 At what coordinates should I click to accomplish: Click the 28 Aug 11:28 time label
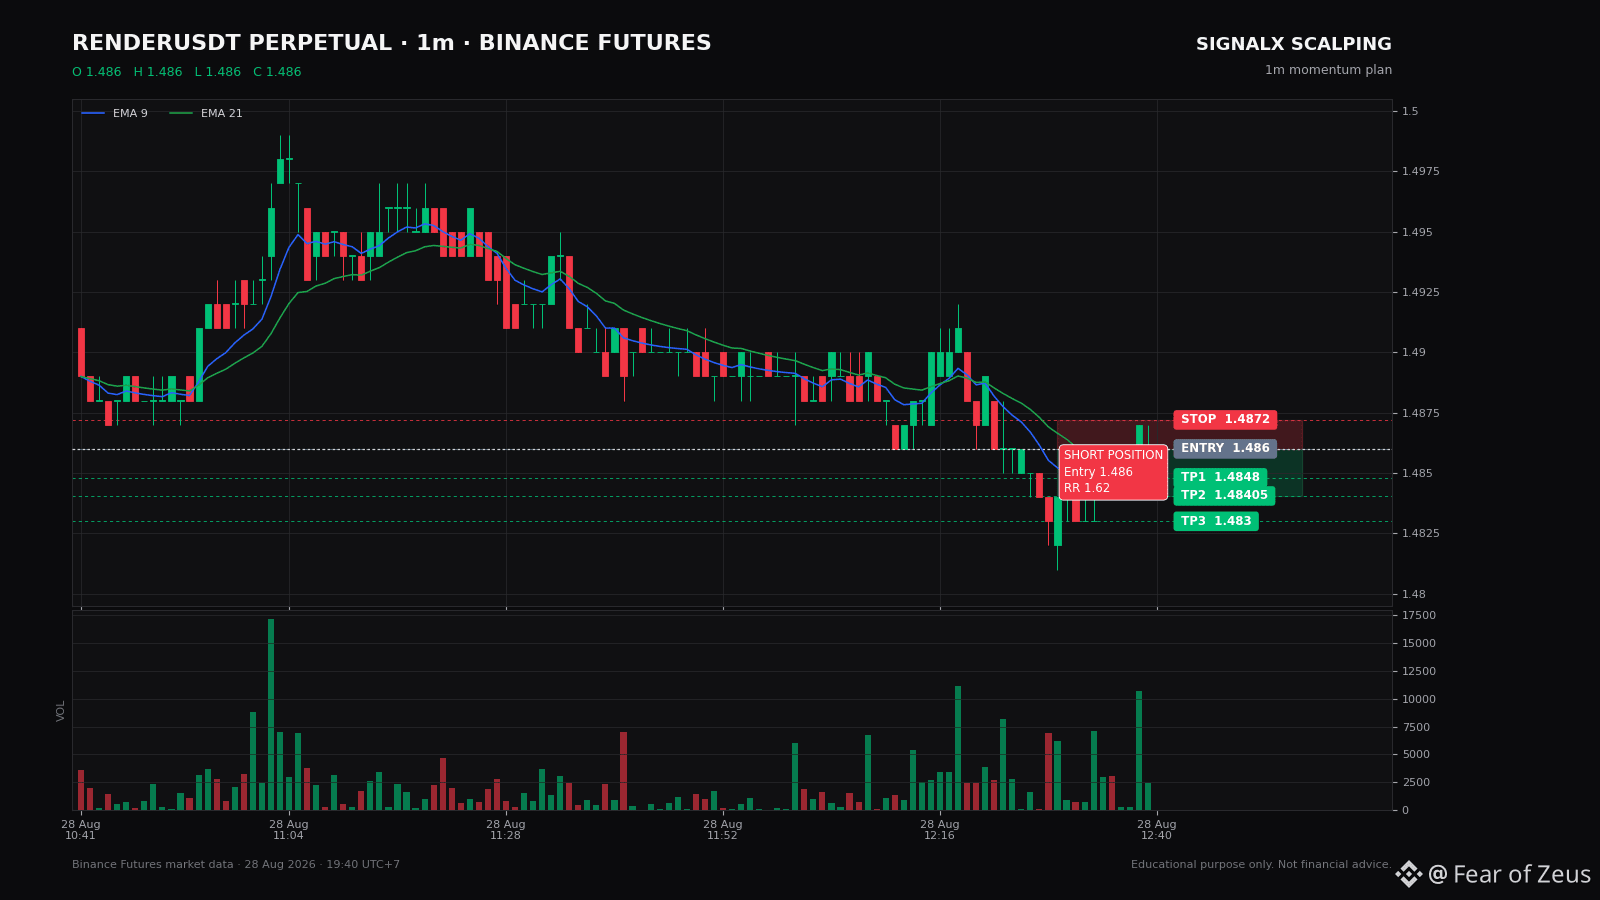point(506,830)
